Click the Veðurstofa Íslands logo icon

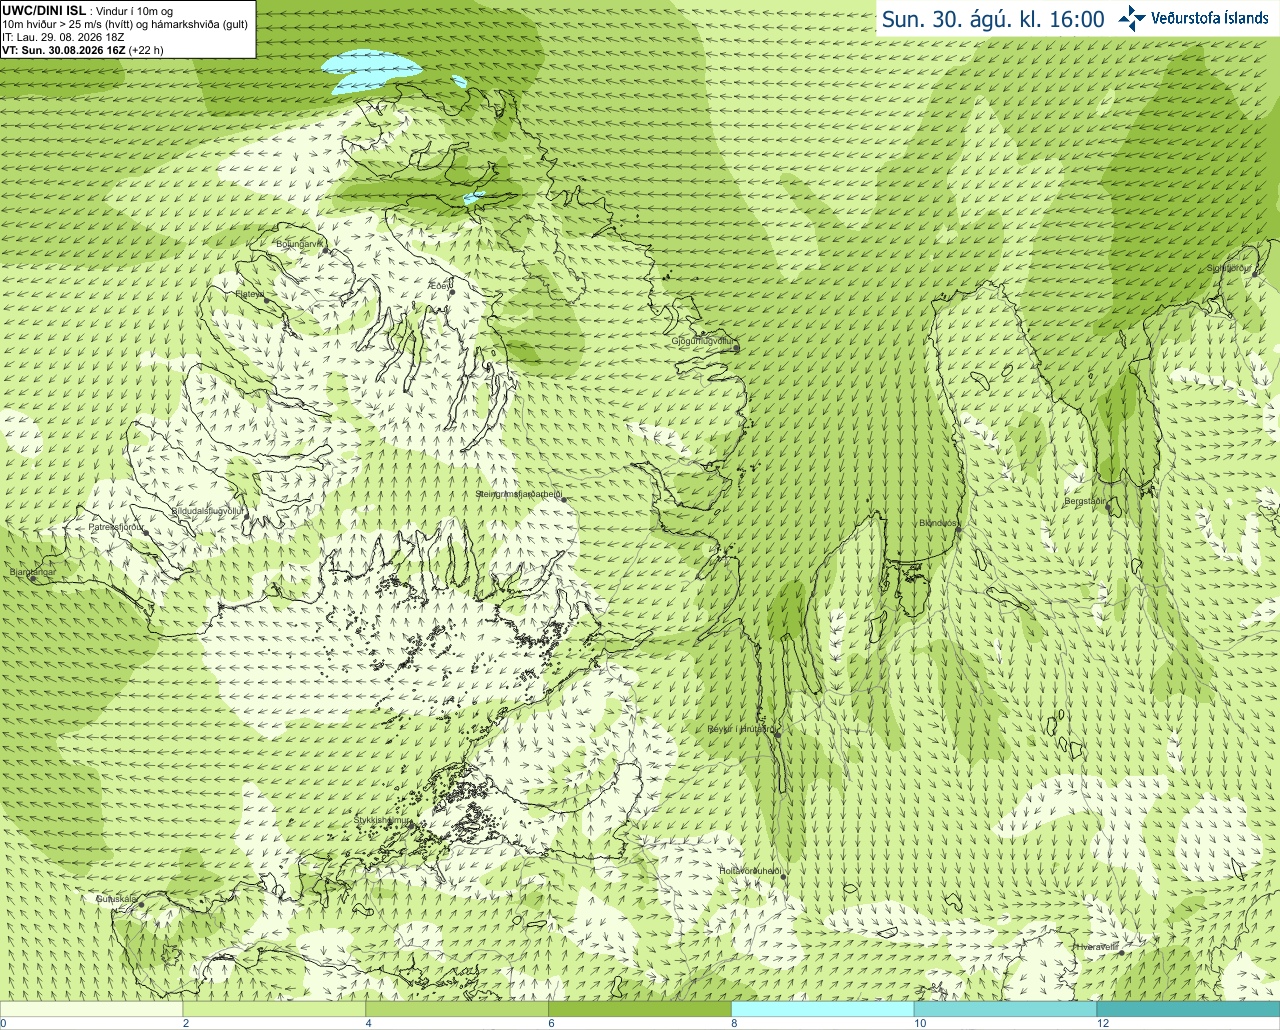click(1132, 18)
